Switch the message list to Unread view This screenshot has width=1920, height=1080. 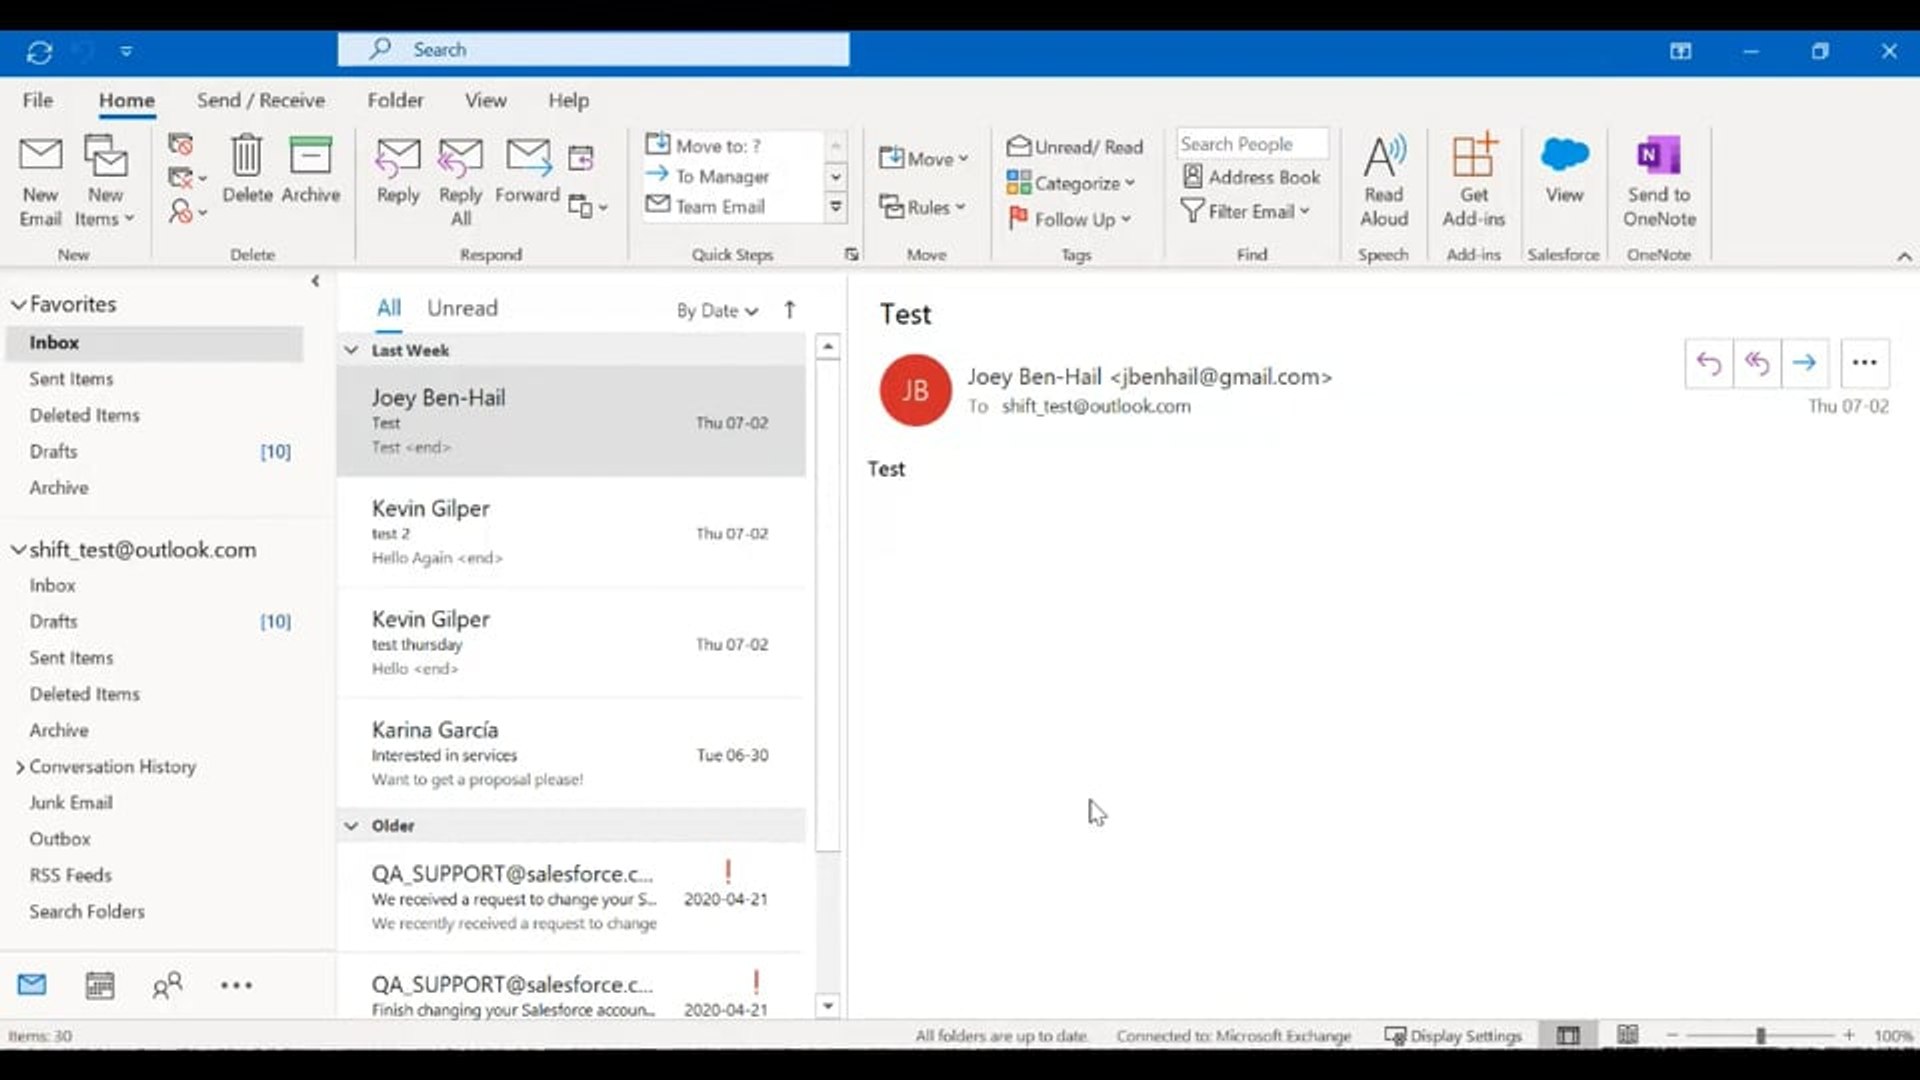pos(462,308)
